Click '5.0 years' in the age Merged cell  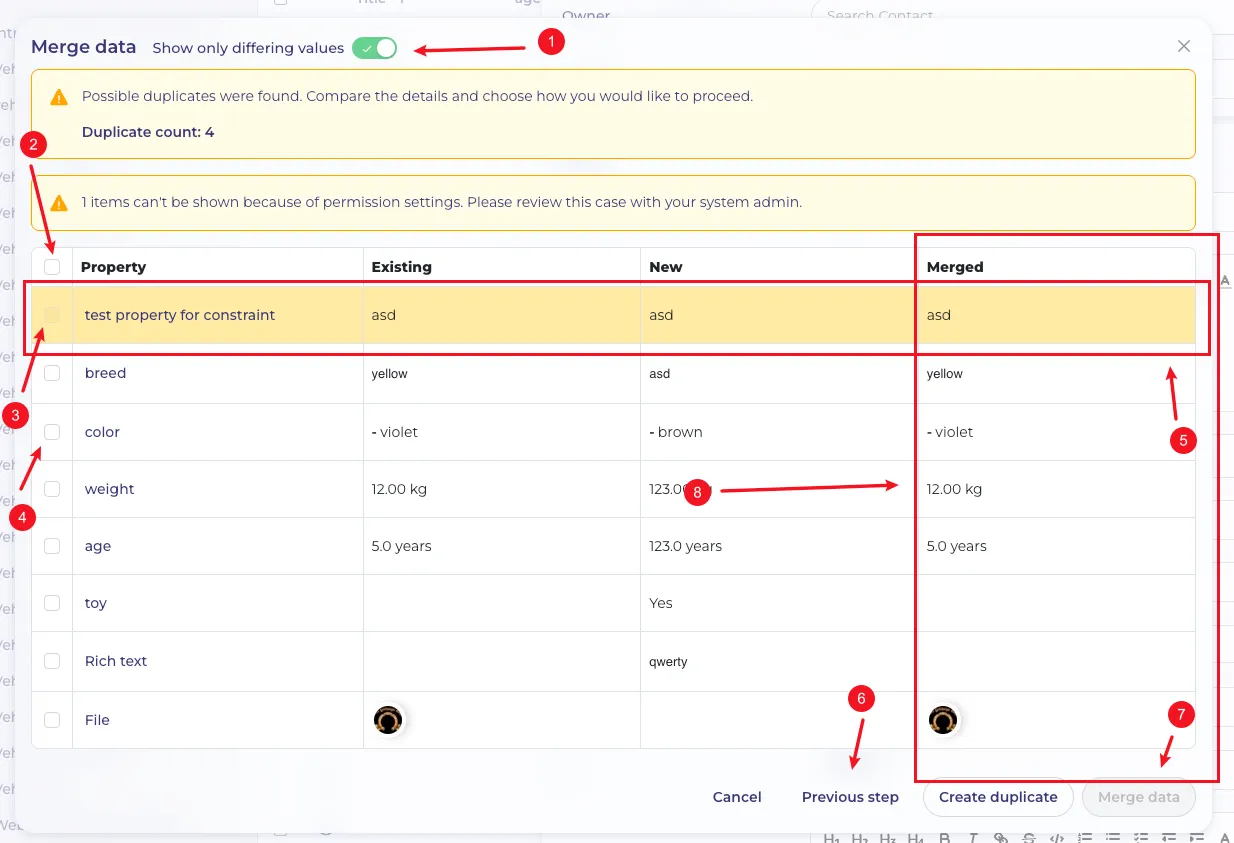pos(957,546)
